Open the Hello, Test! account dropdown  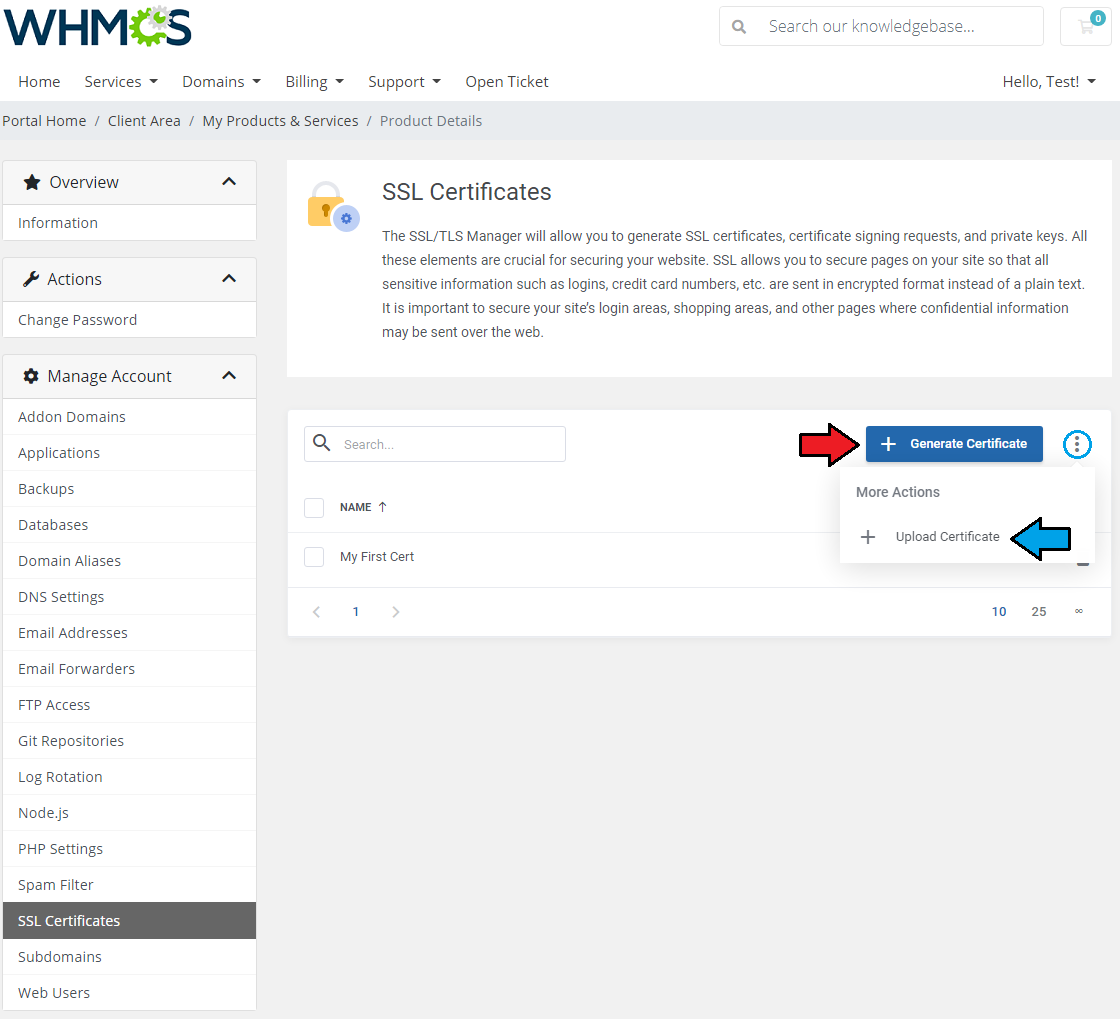click(1049, 81)
